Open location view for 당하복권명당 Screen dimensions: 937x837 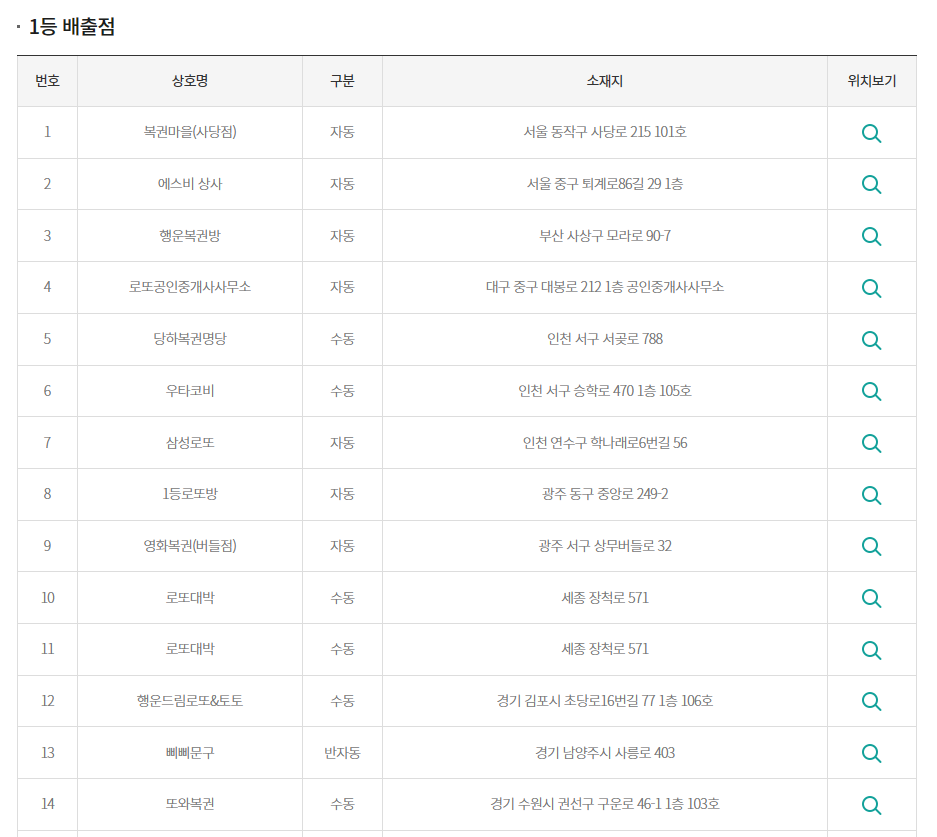871,341
